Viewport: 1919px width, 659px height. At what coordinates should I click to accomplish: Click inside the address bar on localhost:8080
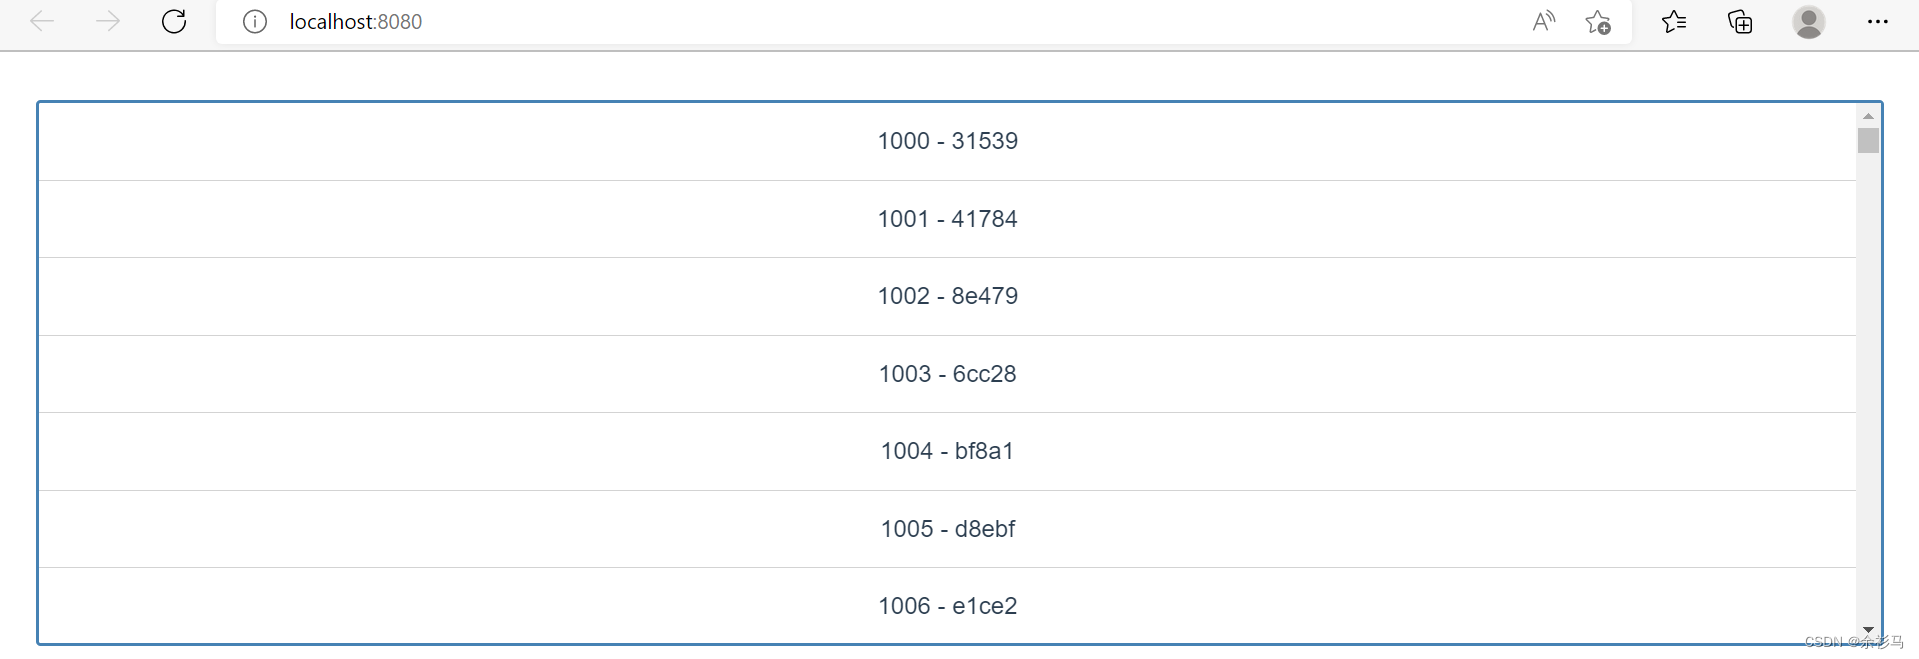[x=356, y=21]
